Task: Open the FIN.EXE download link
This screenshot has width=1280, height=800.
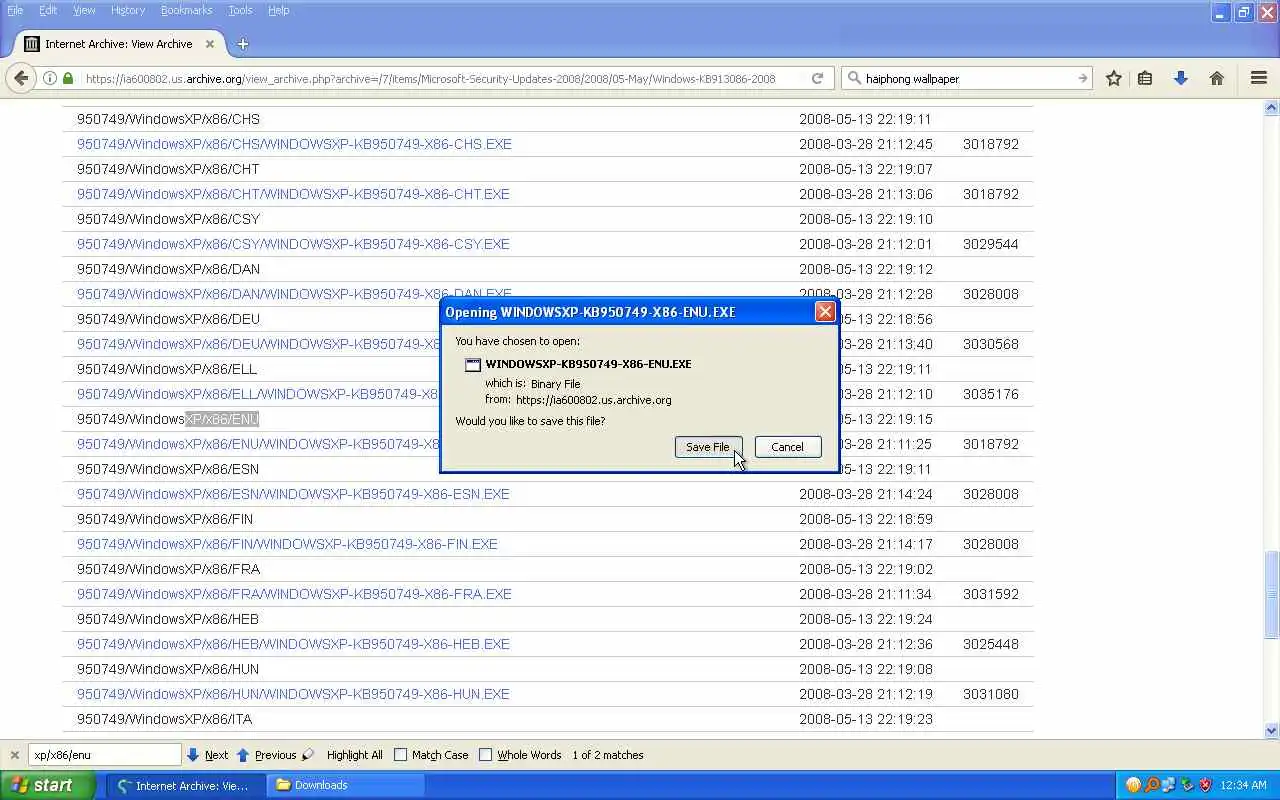Action: tap(287, 544)
